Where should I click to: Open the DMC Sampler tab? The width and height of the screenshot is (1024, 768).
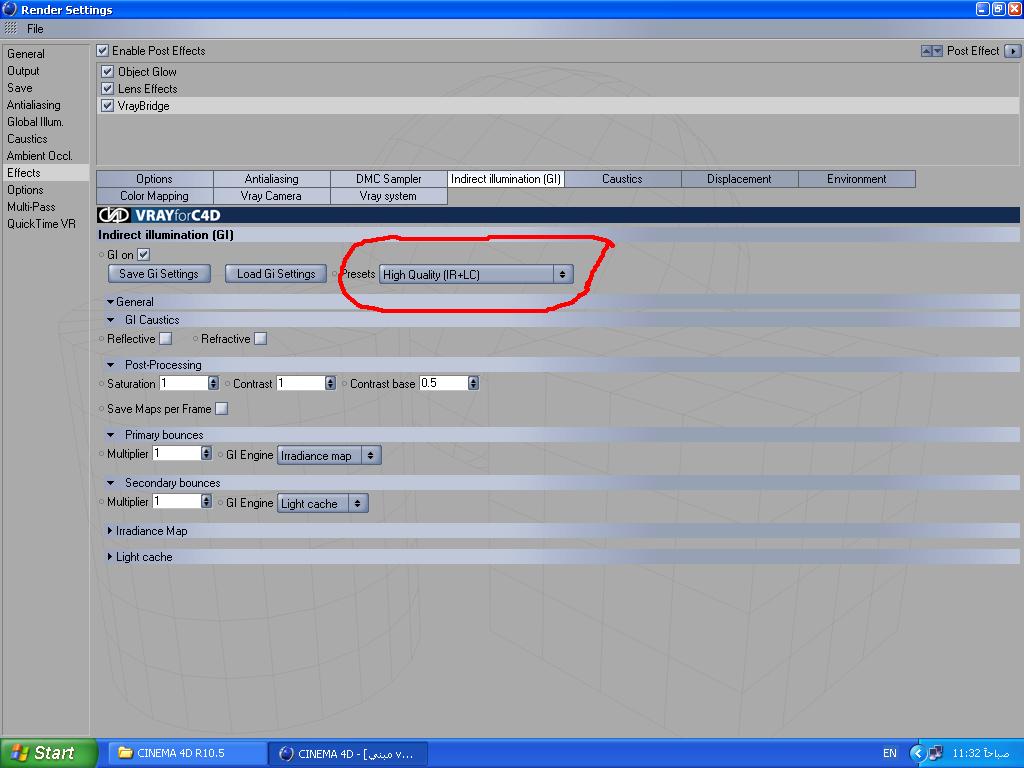[389, 179]
